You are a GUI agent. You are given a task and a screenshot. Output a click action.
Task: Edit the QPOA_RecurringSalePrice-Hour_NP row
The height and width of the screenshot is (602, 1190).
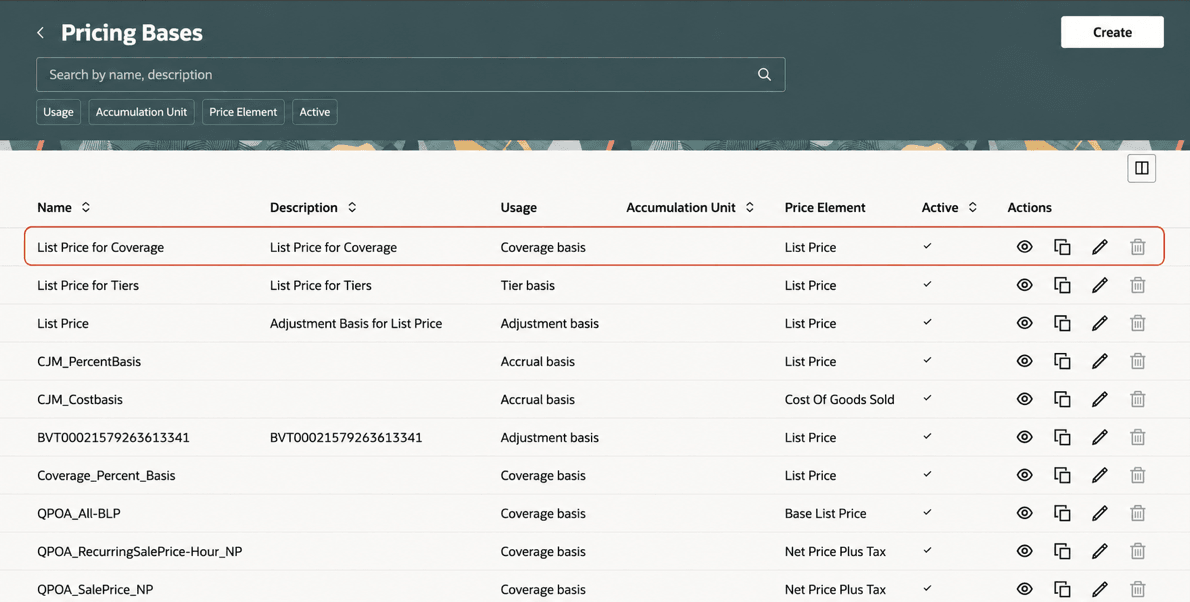1100,551
